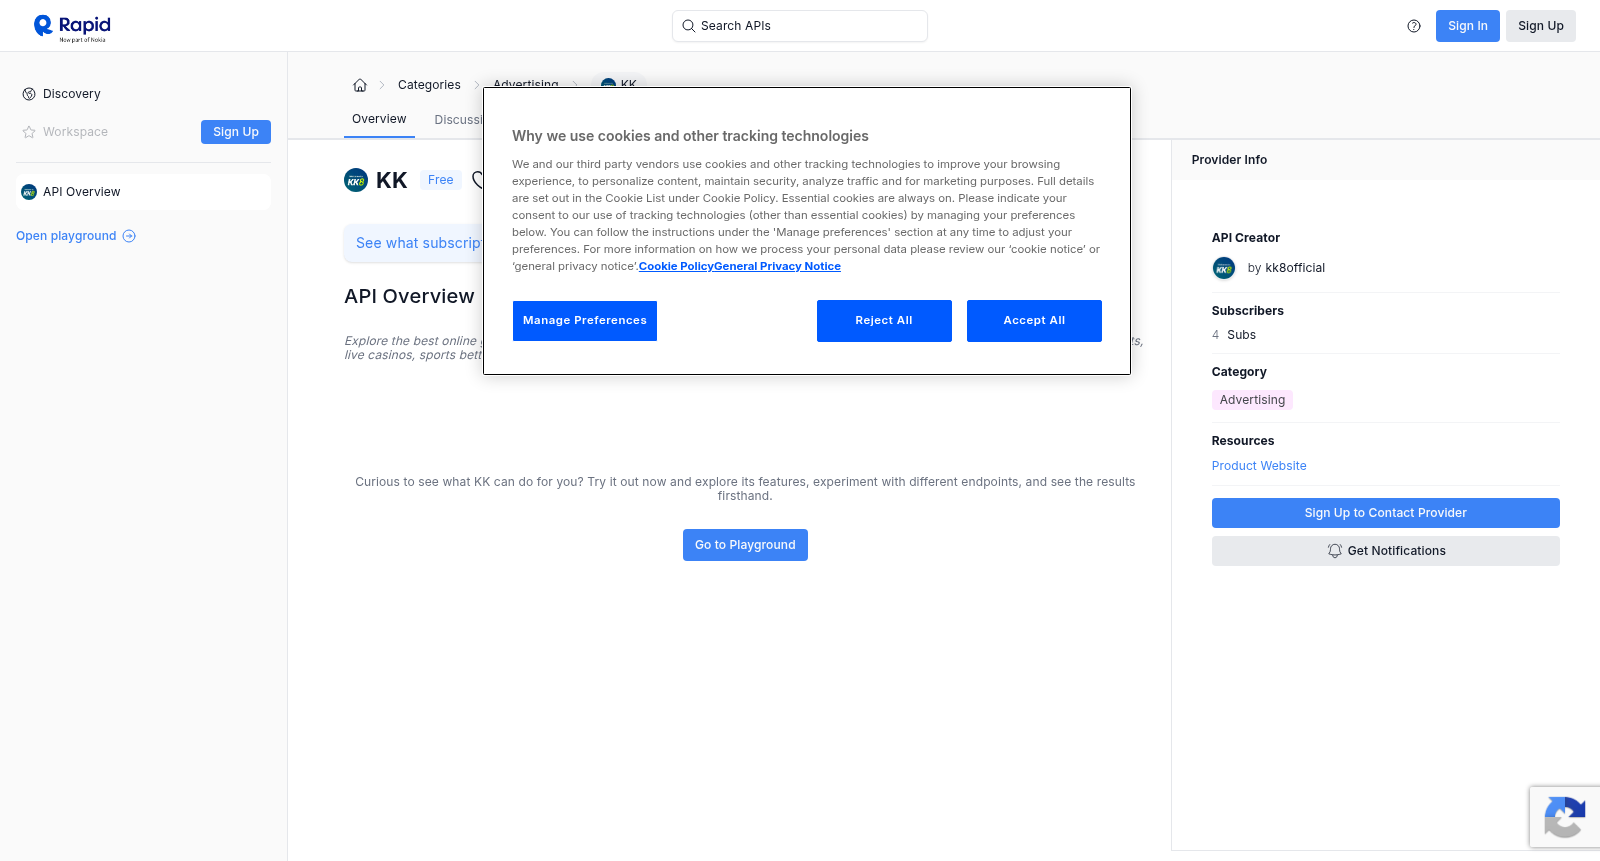Click the '4 Subs' subscriber count
Image resolution: width=1600 pixels, height=861 pixels.
click(1234, 335)
